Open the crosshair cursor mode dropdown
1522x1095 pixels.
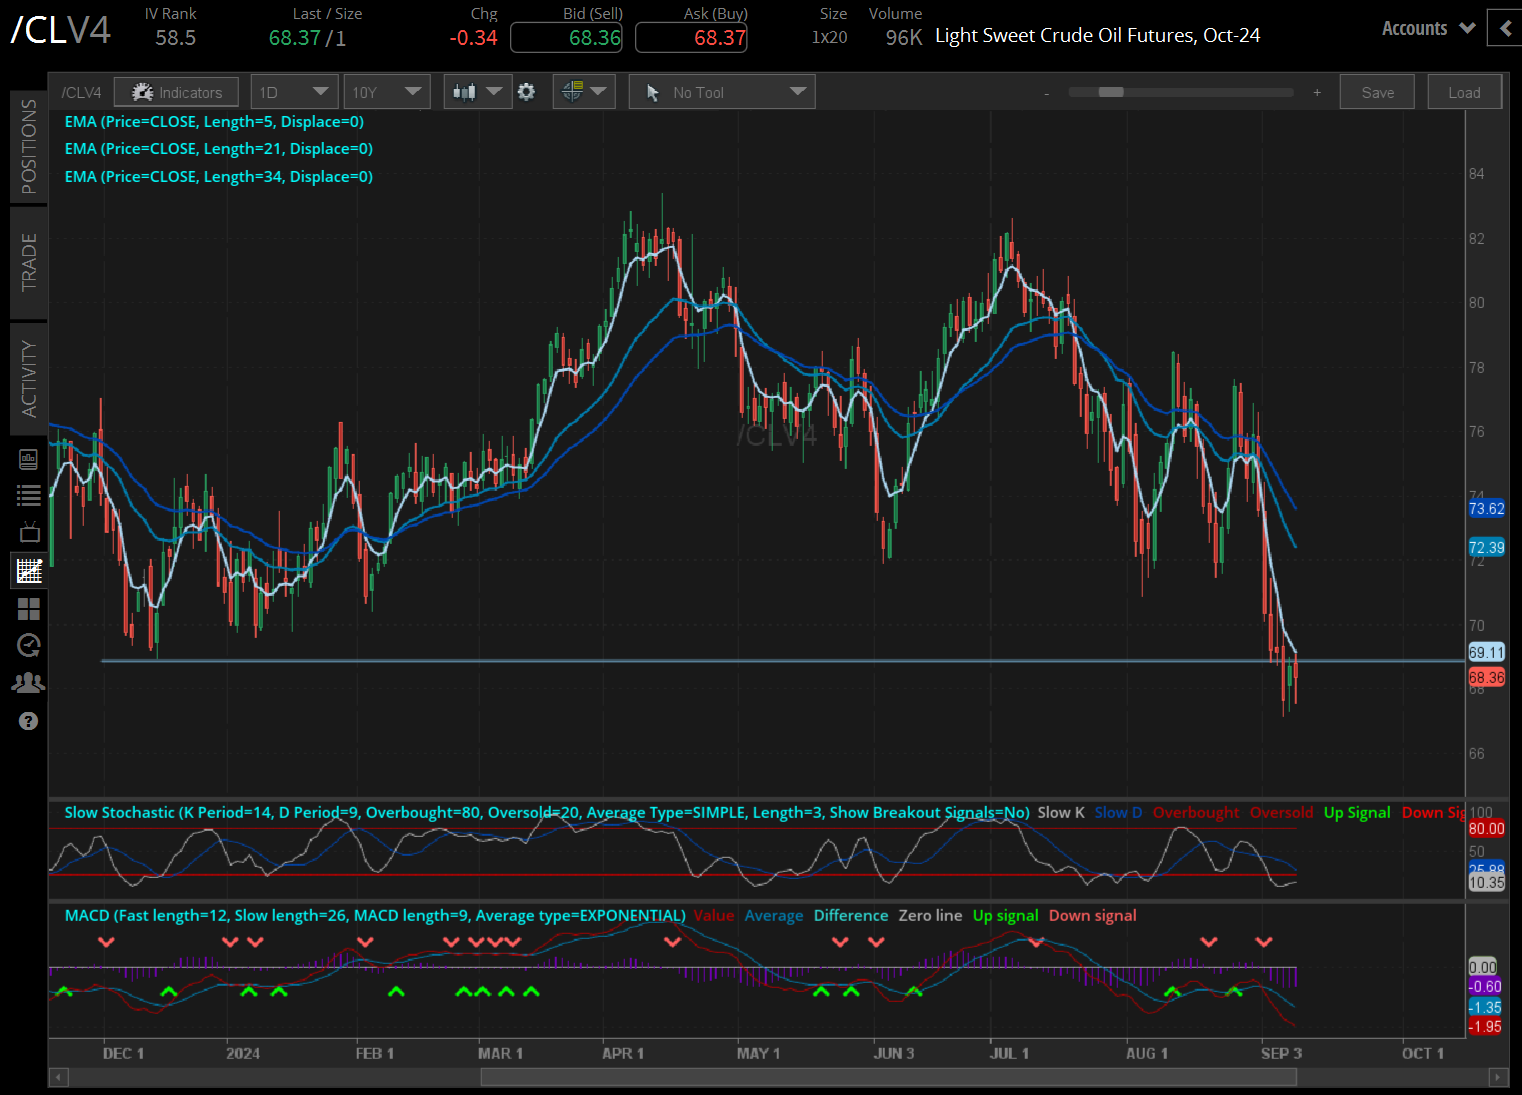(584, 92)
